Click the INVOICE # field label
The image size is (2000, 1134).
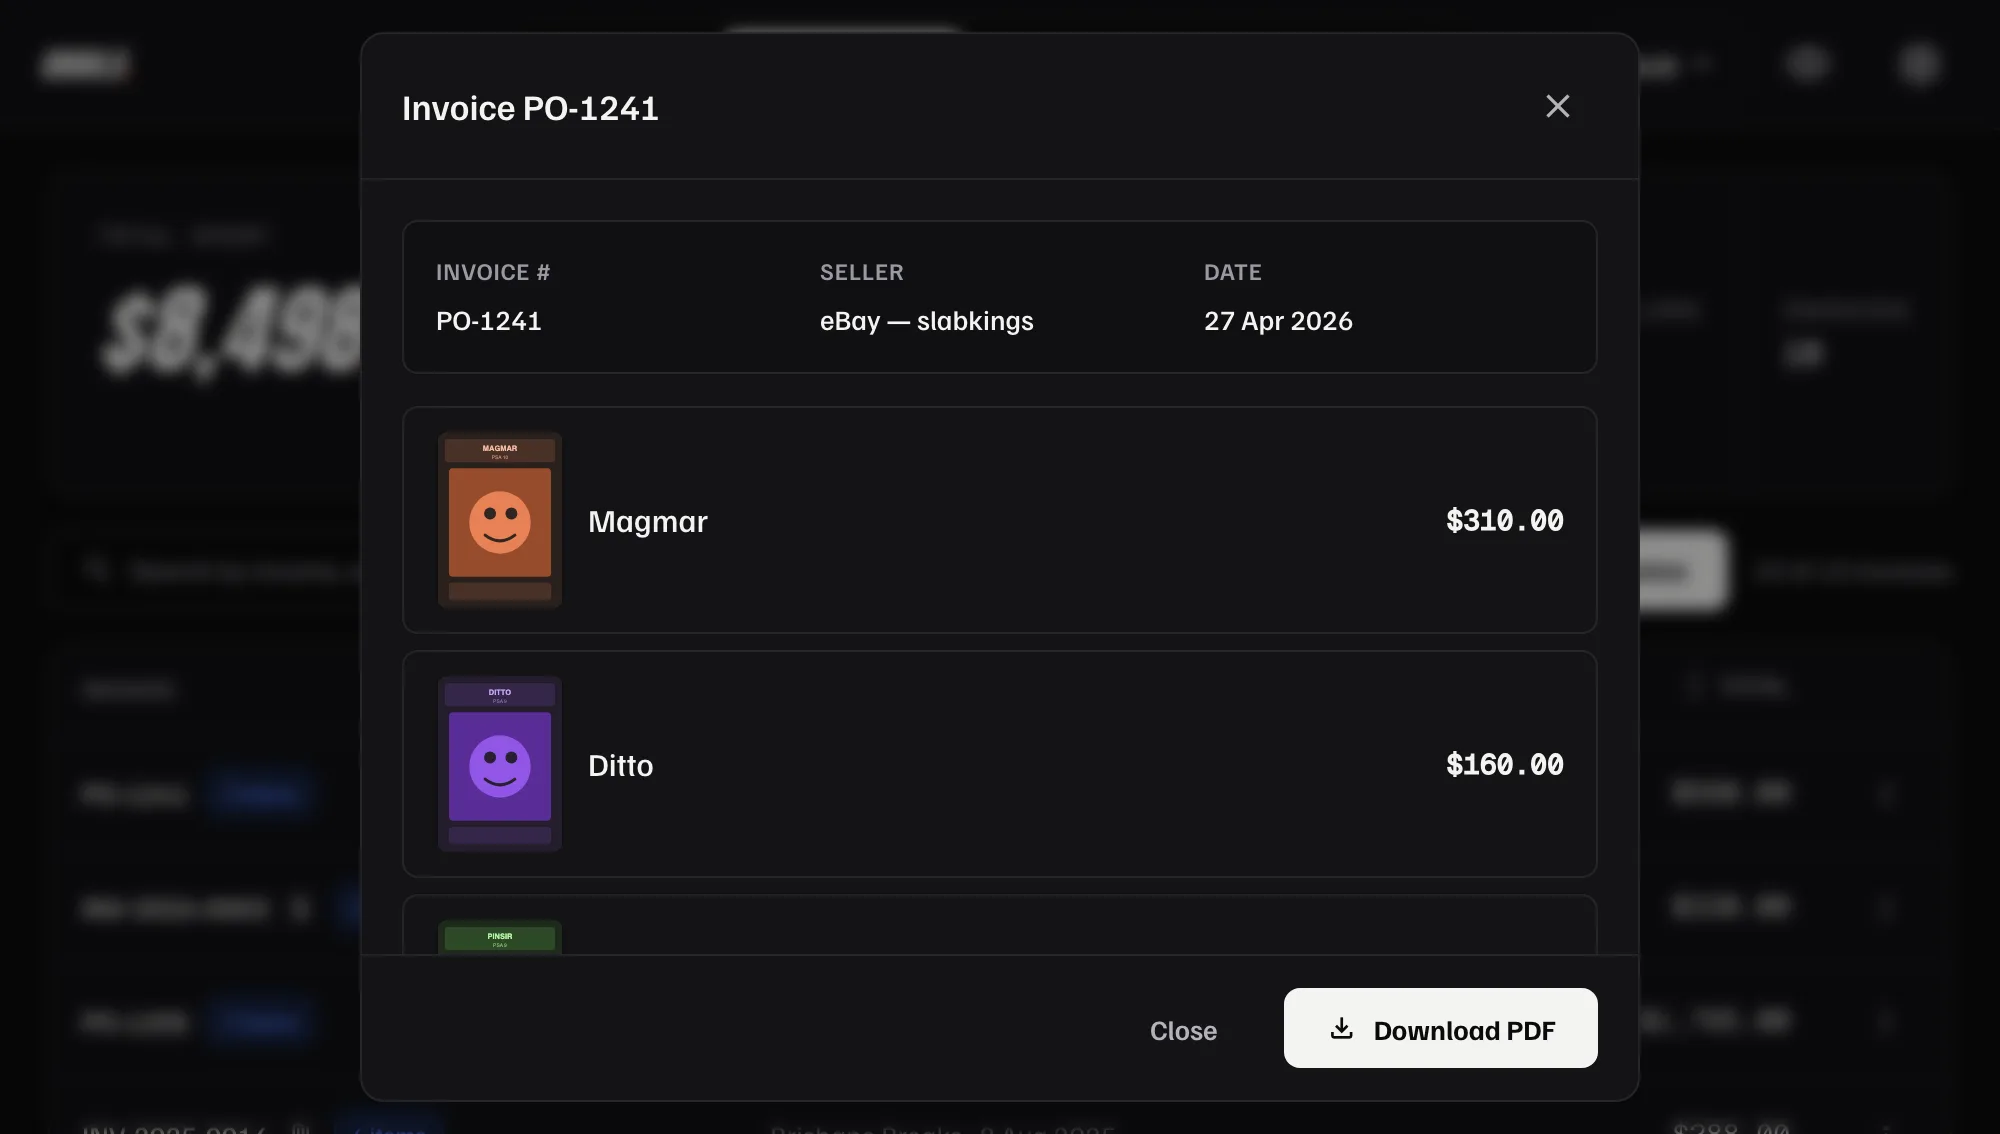[x=493, y=272]
